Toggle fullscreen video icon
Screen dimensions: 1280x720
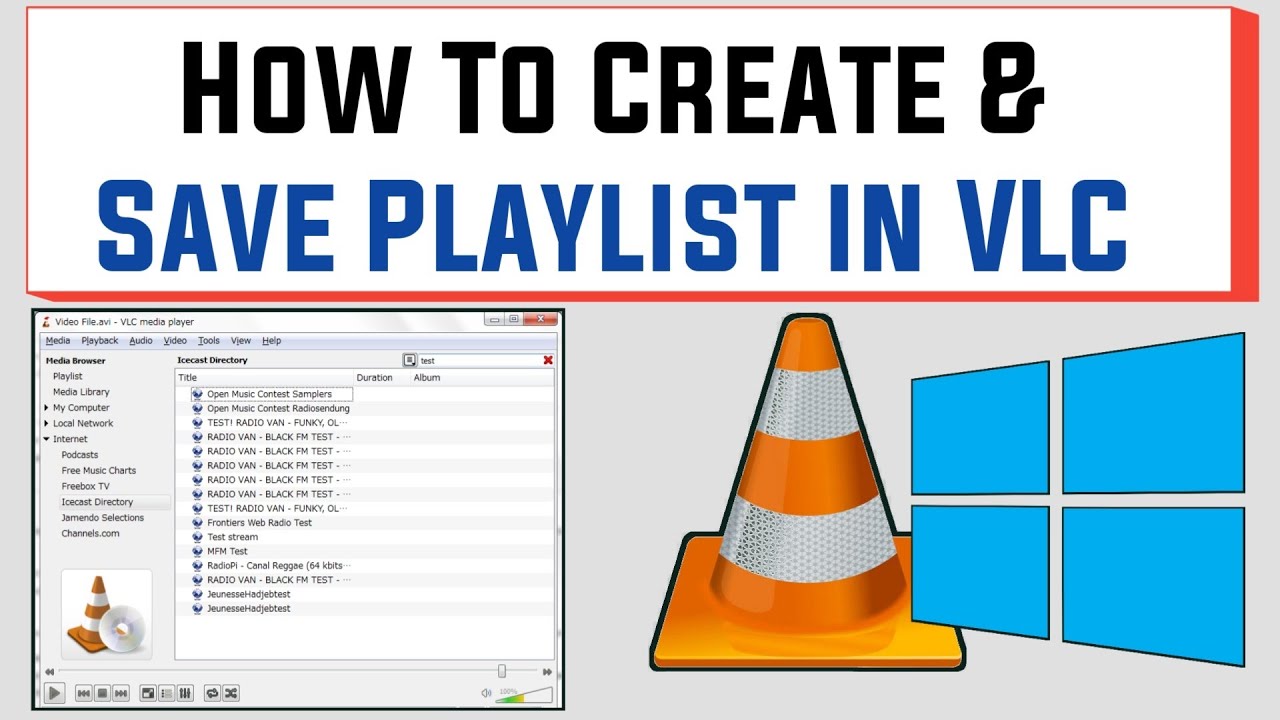click(148, 692)
